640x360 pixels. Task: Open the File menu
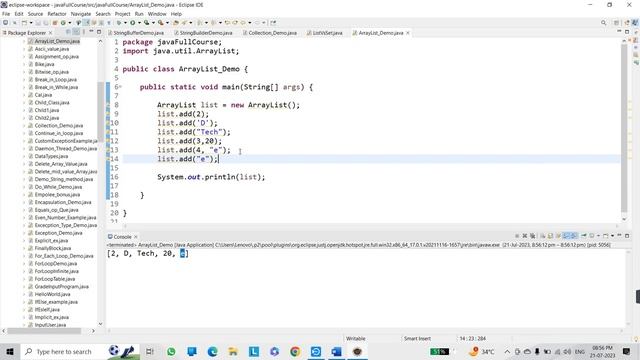6,14
